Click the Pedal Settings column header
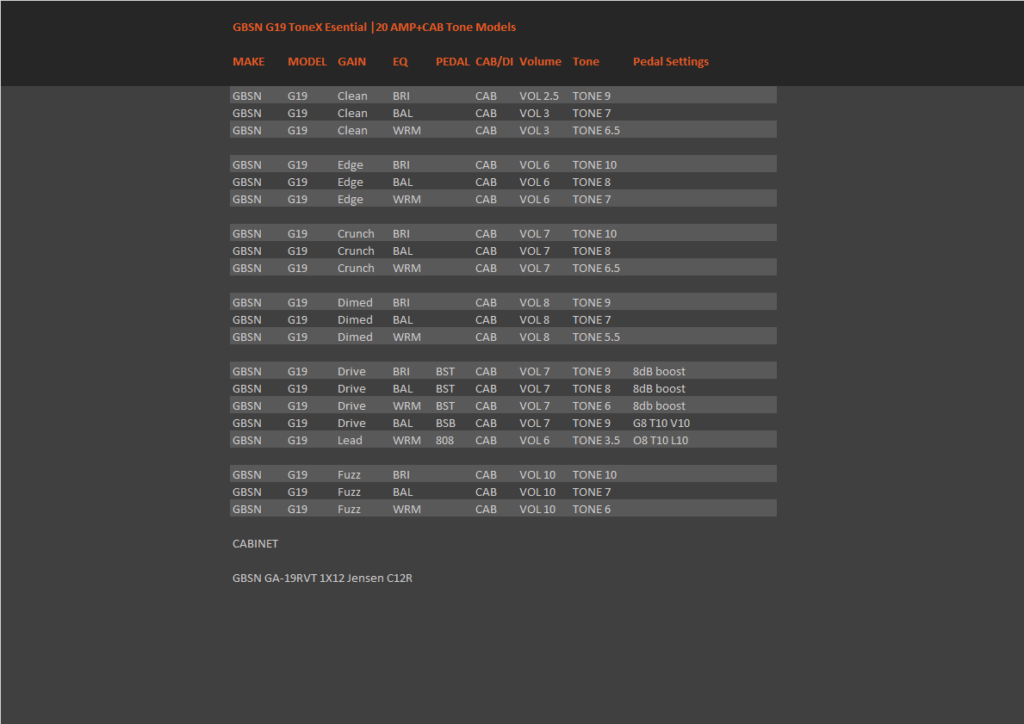 click(671, 61)
